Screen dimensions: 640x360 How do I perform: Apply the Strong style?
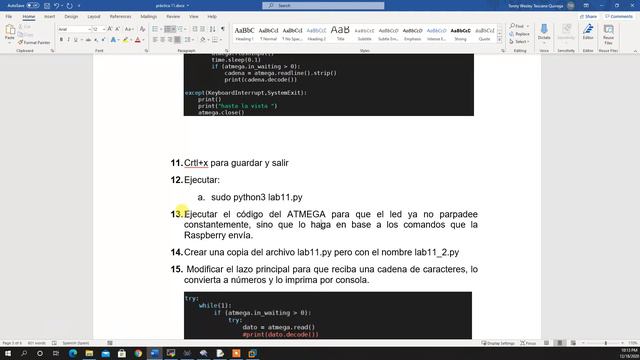click(460, 33)
